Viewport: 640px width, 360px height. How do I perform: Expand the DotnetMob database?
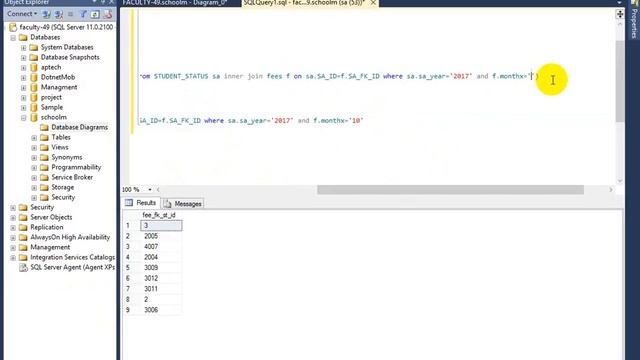click(24, 78)
